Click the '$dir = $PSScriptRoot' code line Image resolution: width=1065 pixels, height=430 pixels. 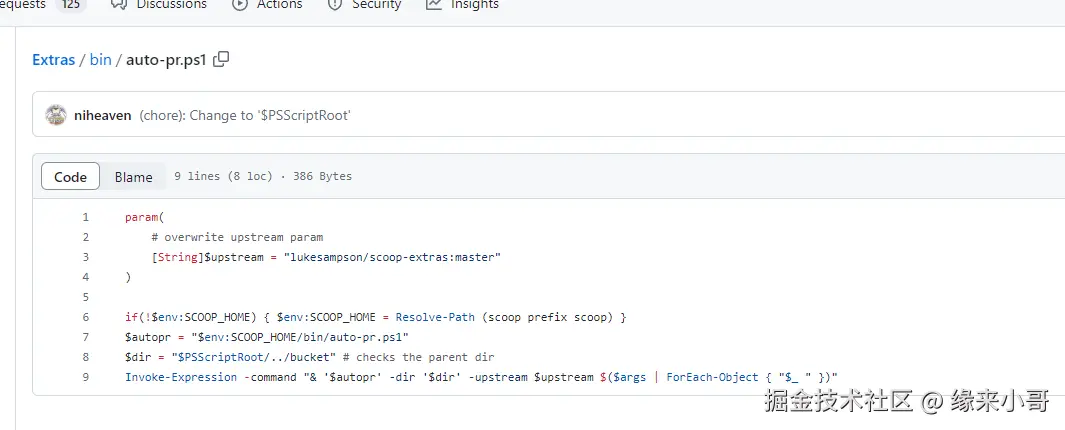(310, 357)
